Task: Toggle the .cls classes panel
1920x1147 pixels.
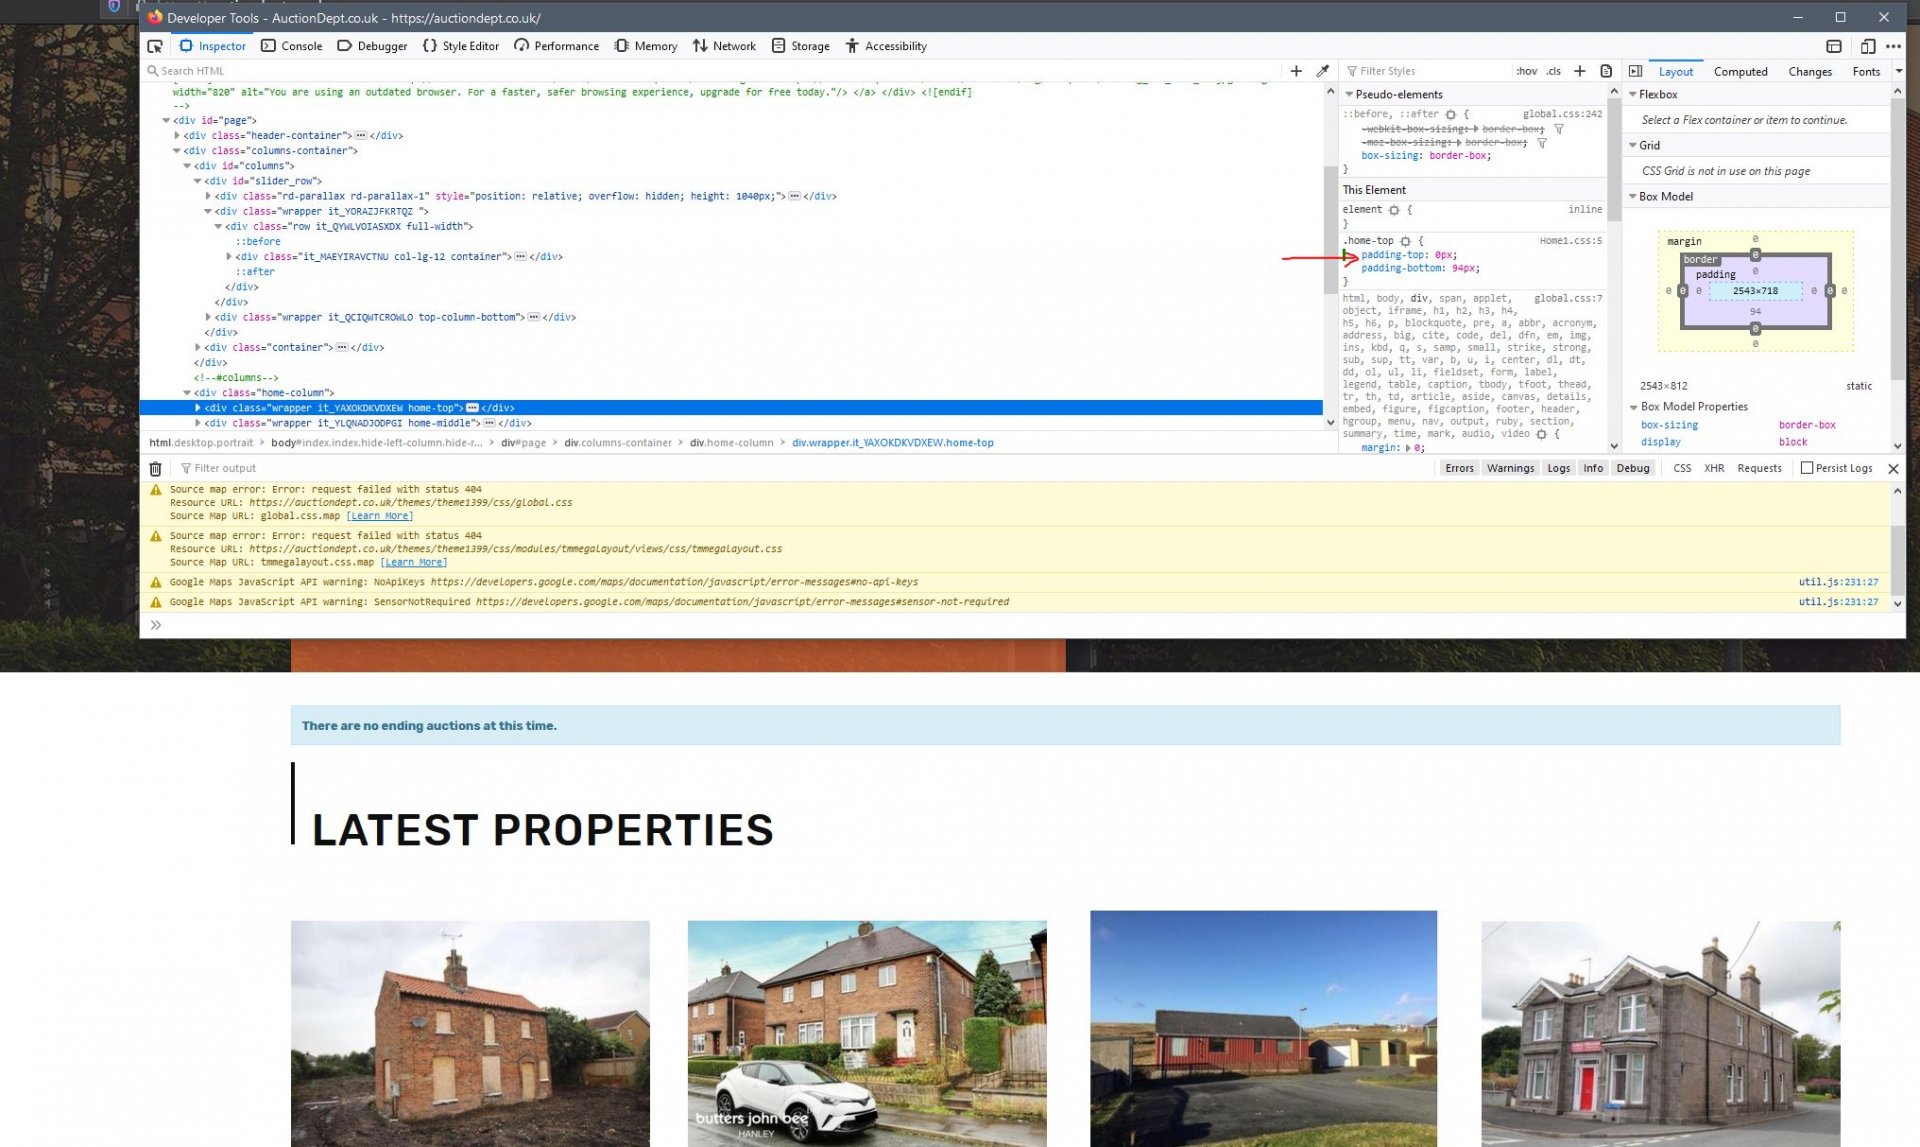Action: coord(1553,71)
